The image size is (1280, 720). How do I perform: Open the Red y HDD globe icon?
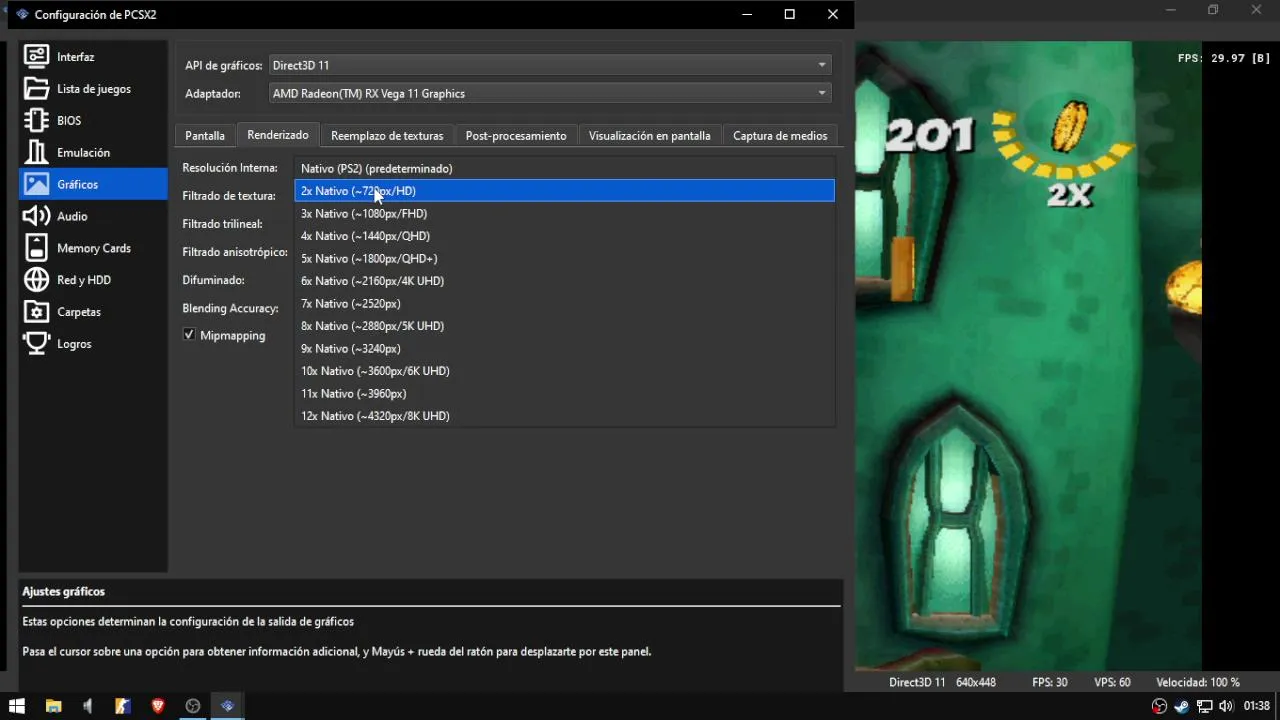click(36, 280)
